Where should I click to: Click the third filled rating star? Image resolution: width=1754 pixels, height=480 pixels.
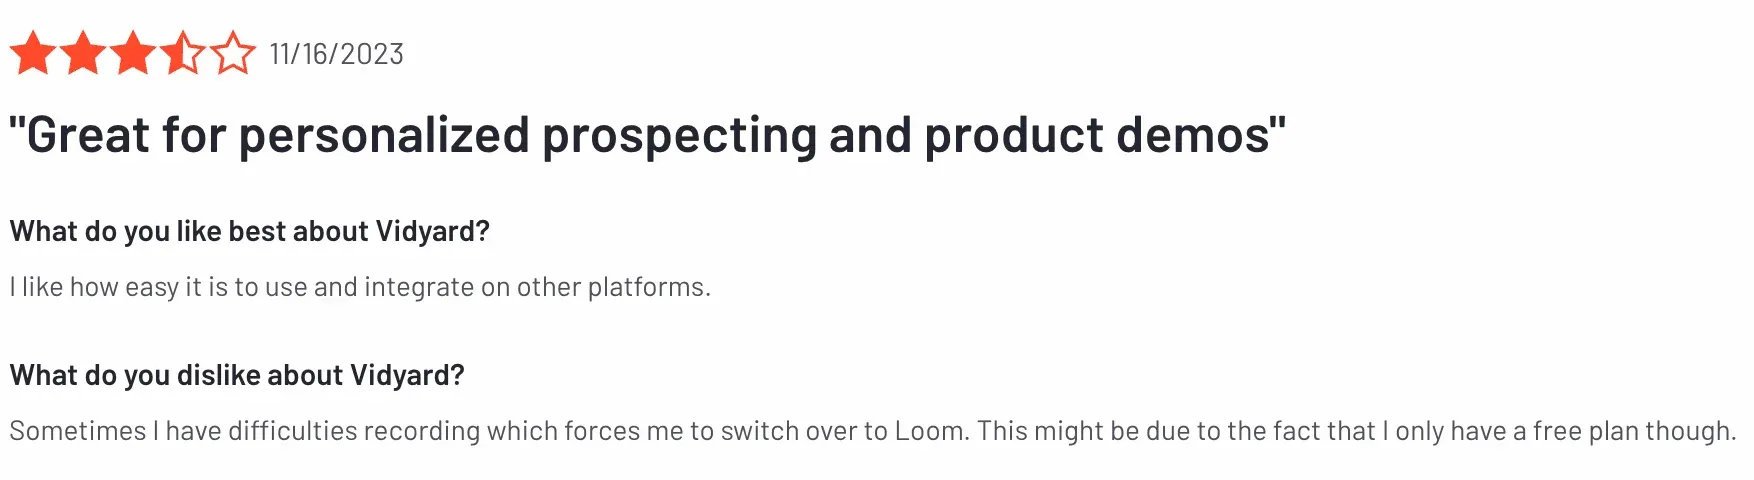click(x=133, y=53)
